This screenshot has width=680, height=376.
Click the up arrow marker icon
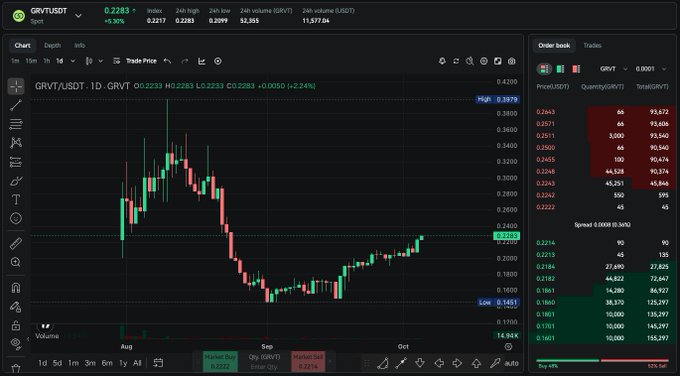(x=476, y=363)
